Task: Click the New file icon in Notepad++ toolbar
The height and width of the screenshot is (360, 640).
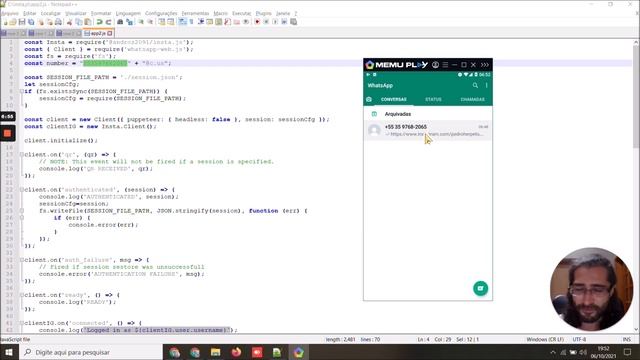Action: 5,22
